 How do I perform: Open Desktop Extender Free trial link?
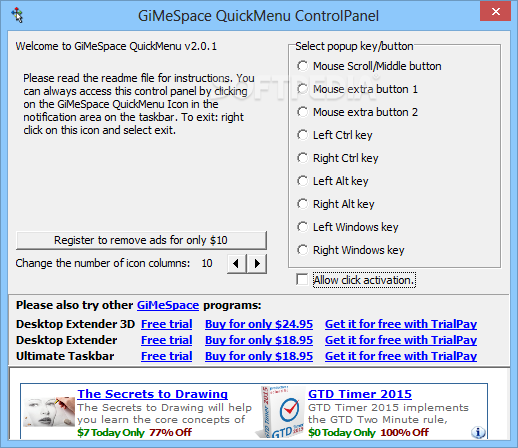click(167, 340)
